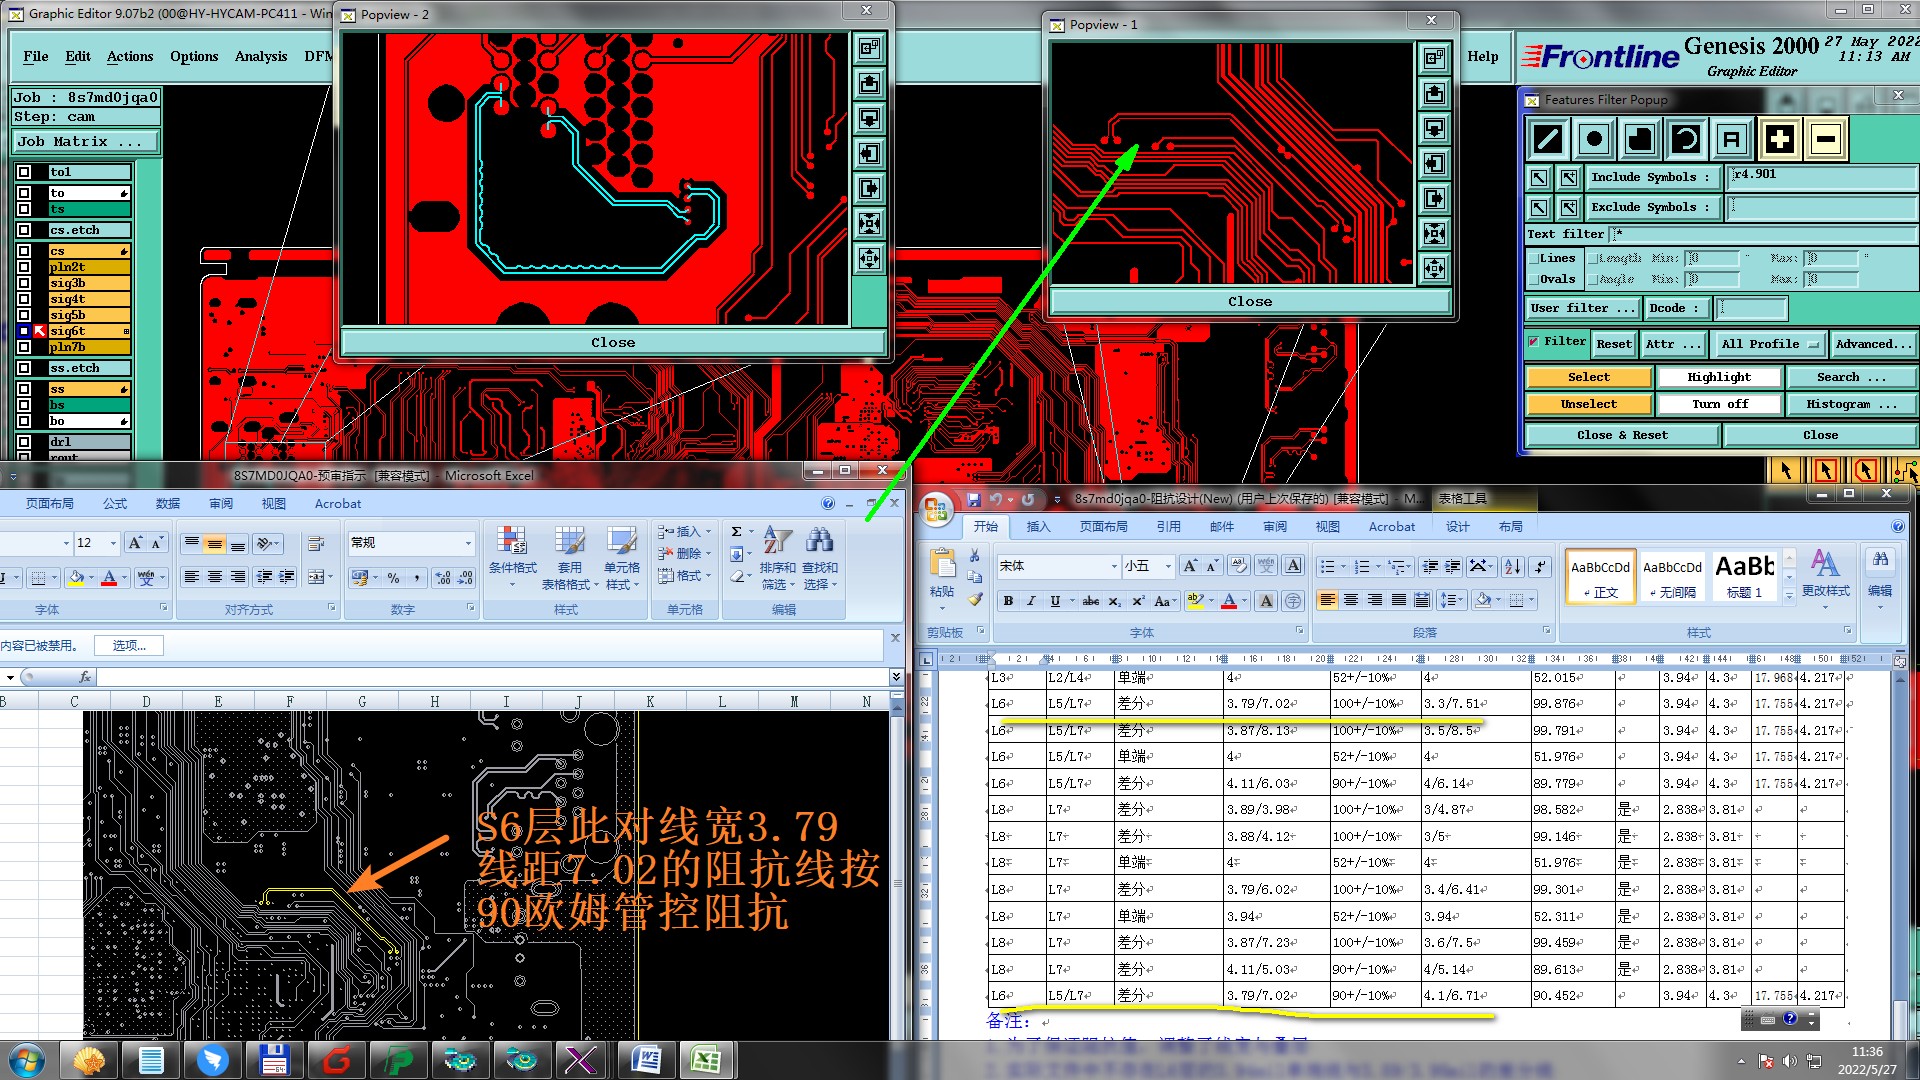Click the Sort A-Z icon in Word paragraph group
Viewport: 1920px width, 1080px height.
coord(1513,566)
